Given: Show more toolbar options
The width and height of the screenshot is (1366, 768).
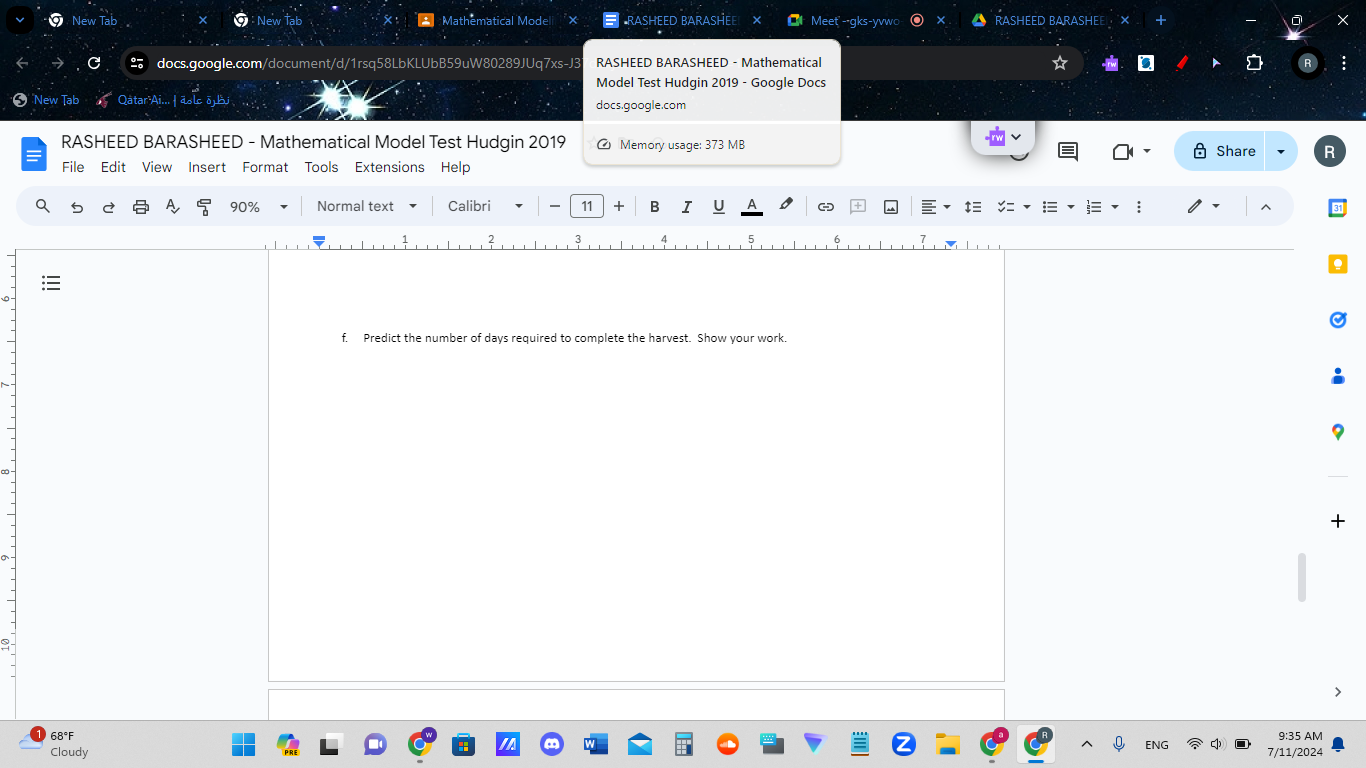Looking at the screenshot, I should 1139,207.
